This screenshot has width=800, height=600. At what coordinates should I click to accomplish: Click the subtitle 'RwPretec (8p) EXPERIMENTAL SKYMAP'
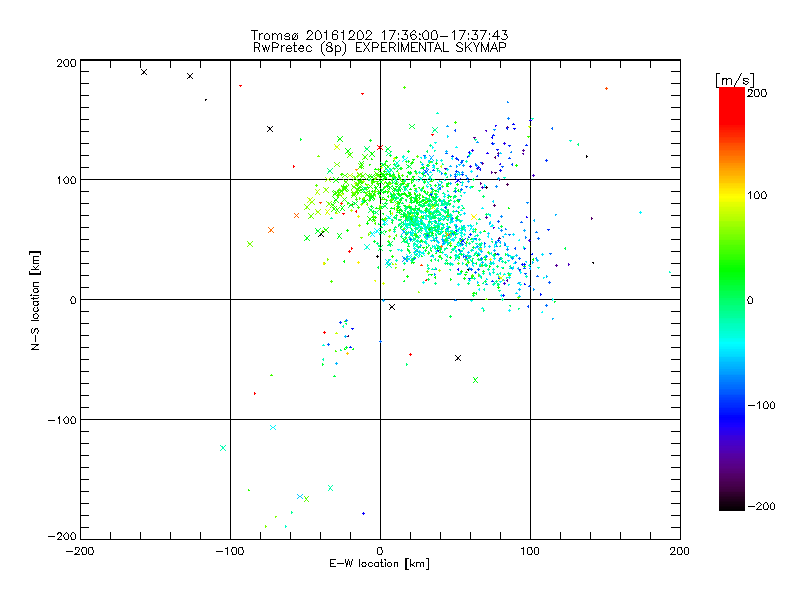tap(380, 48)
